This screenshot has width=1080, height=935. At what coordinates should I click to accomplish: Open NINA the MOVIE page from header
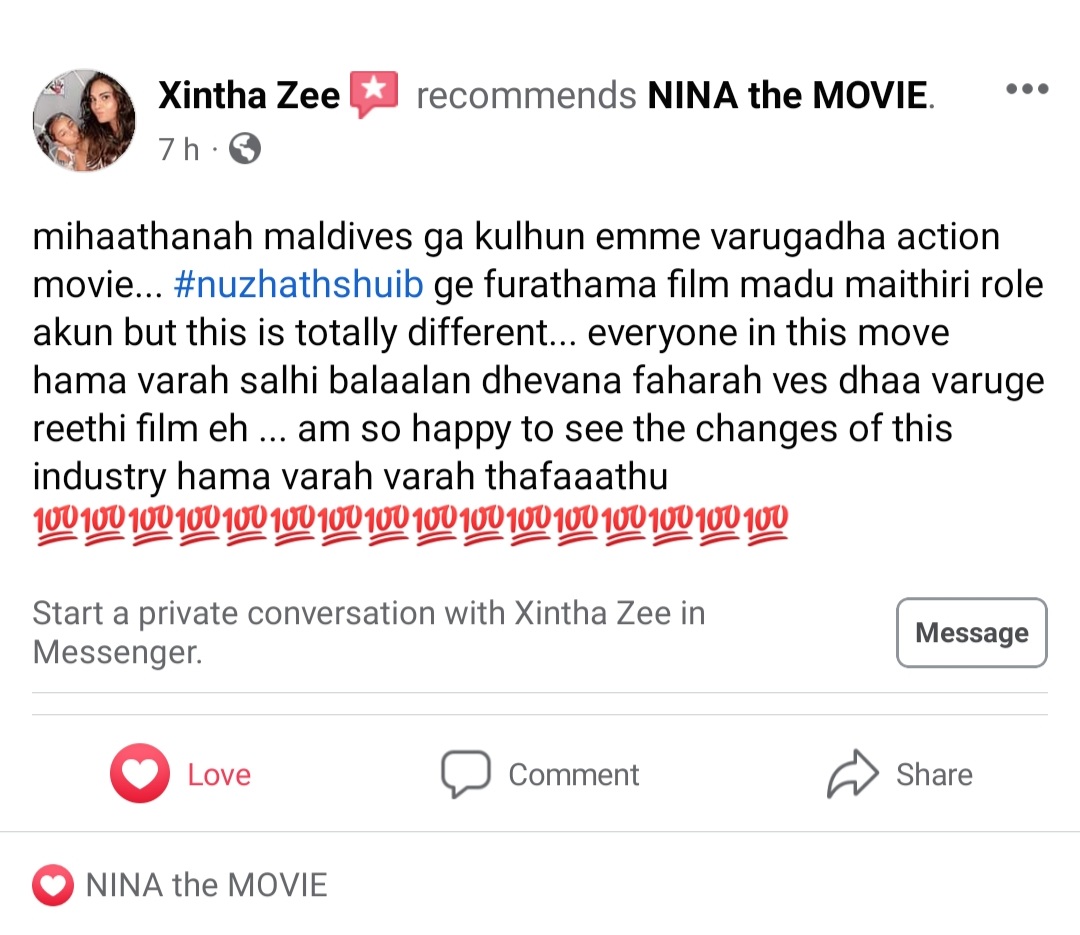click(x=789, y=96)
